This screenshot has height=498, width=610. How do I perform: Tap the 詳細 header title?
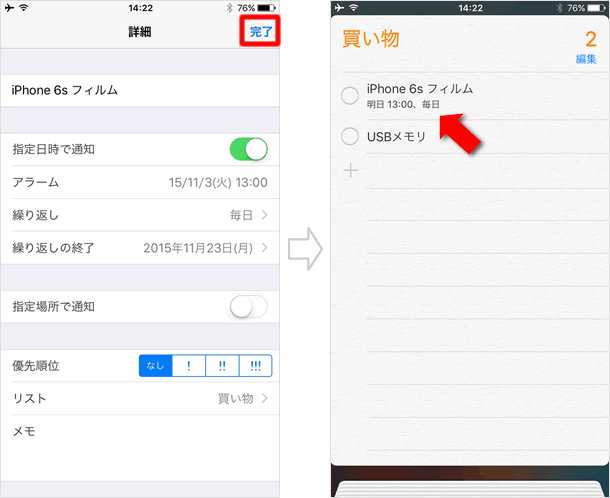(140, 32)
